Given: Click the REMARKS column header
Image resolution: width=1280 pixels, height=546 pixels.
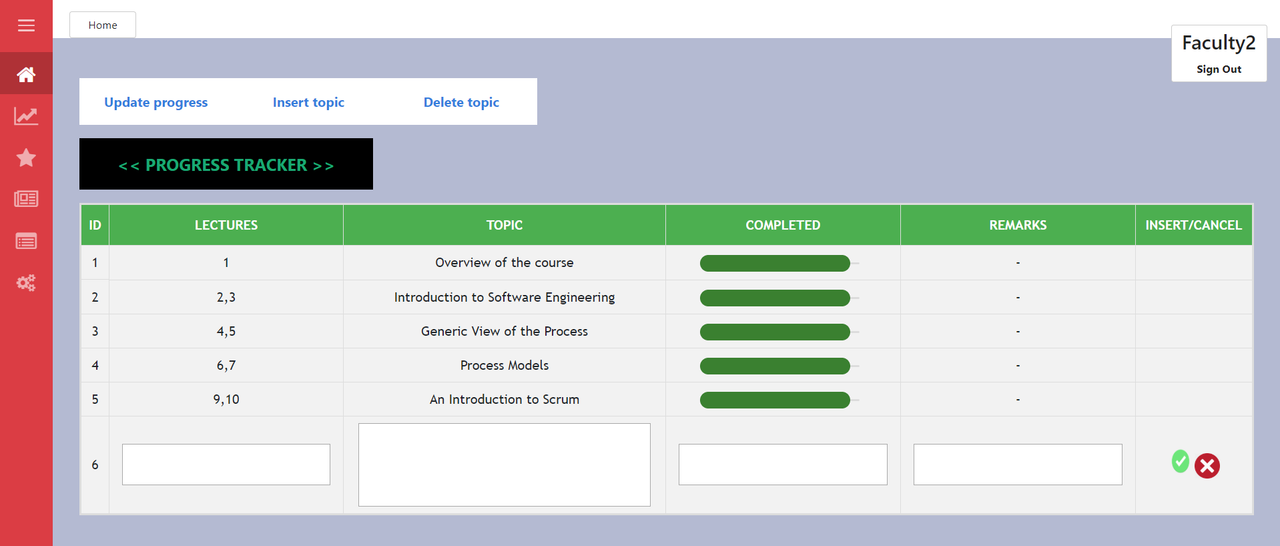Looking at the screenshot, I should pyautogui.click(x=1018, y=225).
